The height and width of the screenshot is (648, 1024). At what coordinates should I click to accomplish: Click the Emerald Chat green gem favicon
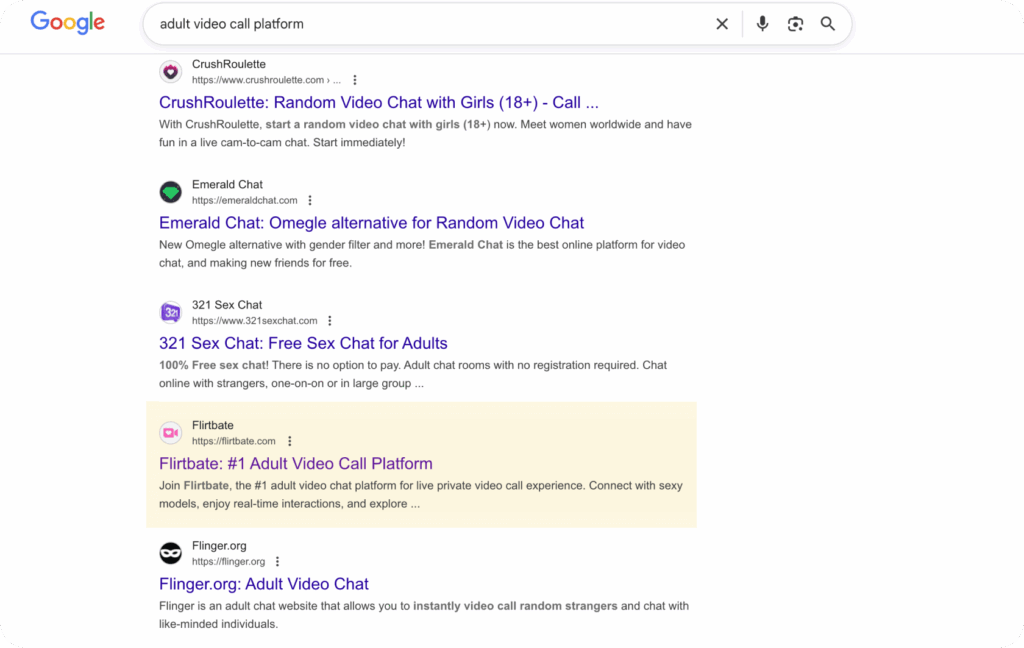pyautogui.click(x=170, y=192)
